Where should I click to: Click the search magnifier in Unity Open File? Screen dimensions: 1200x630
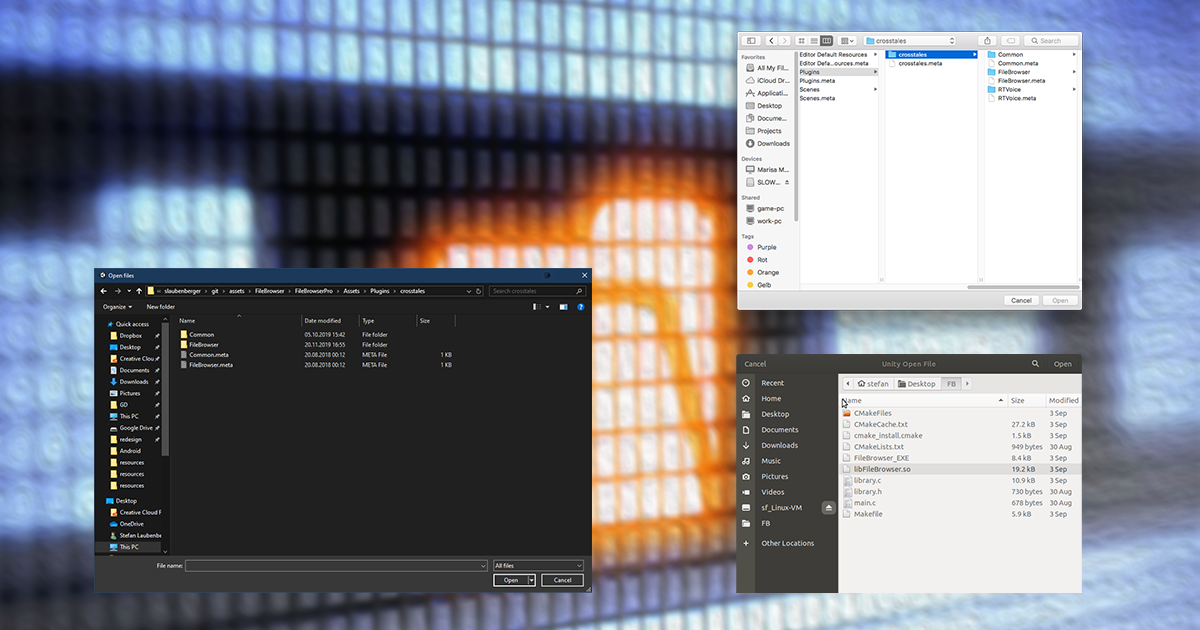(1035, 364)
